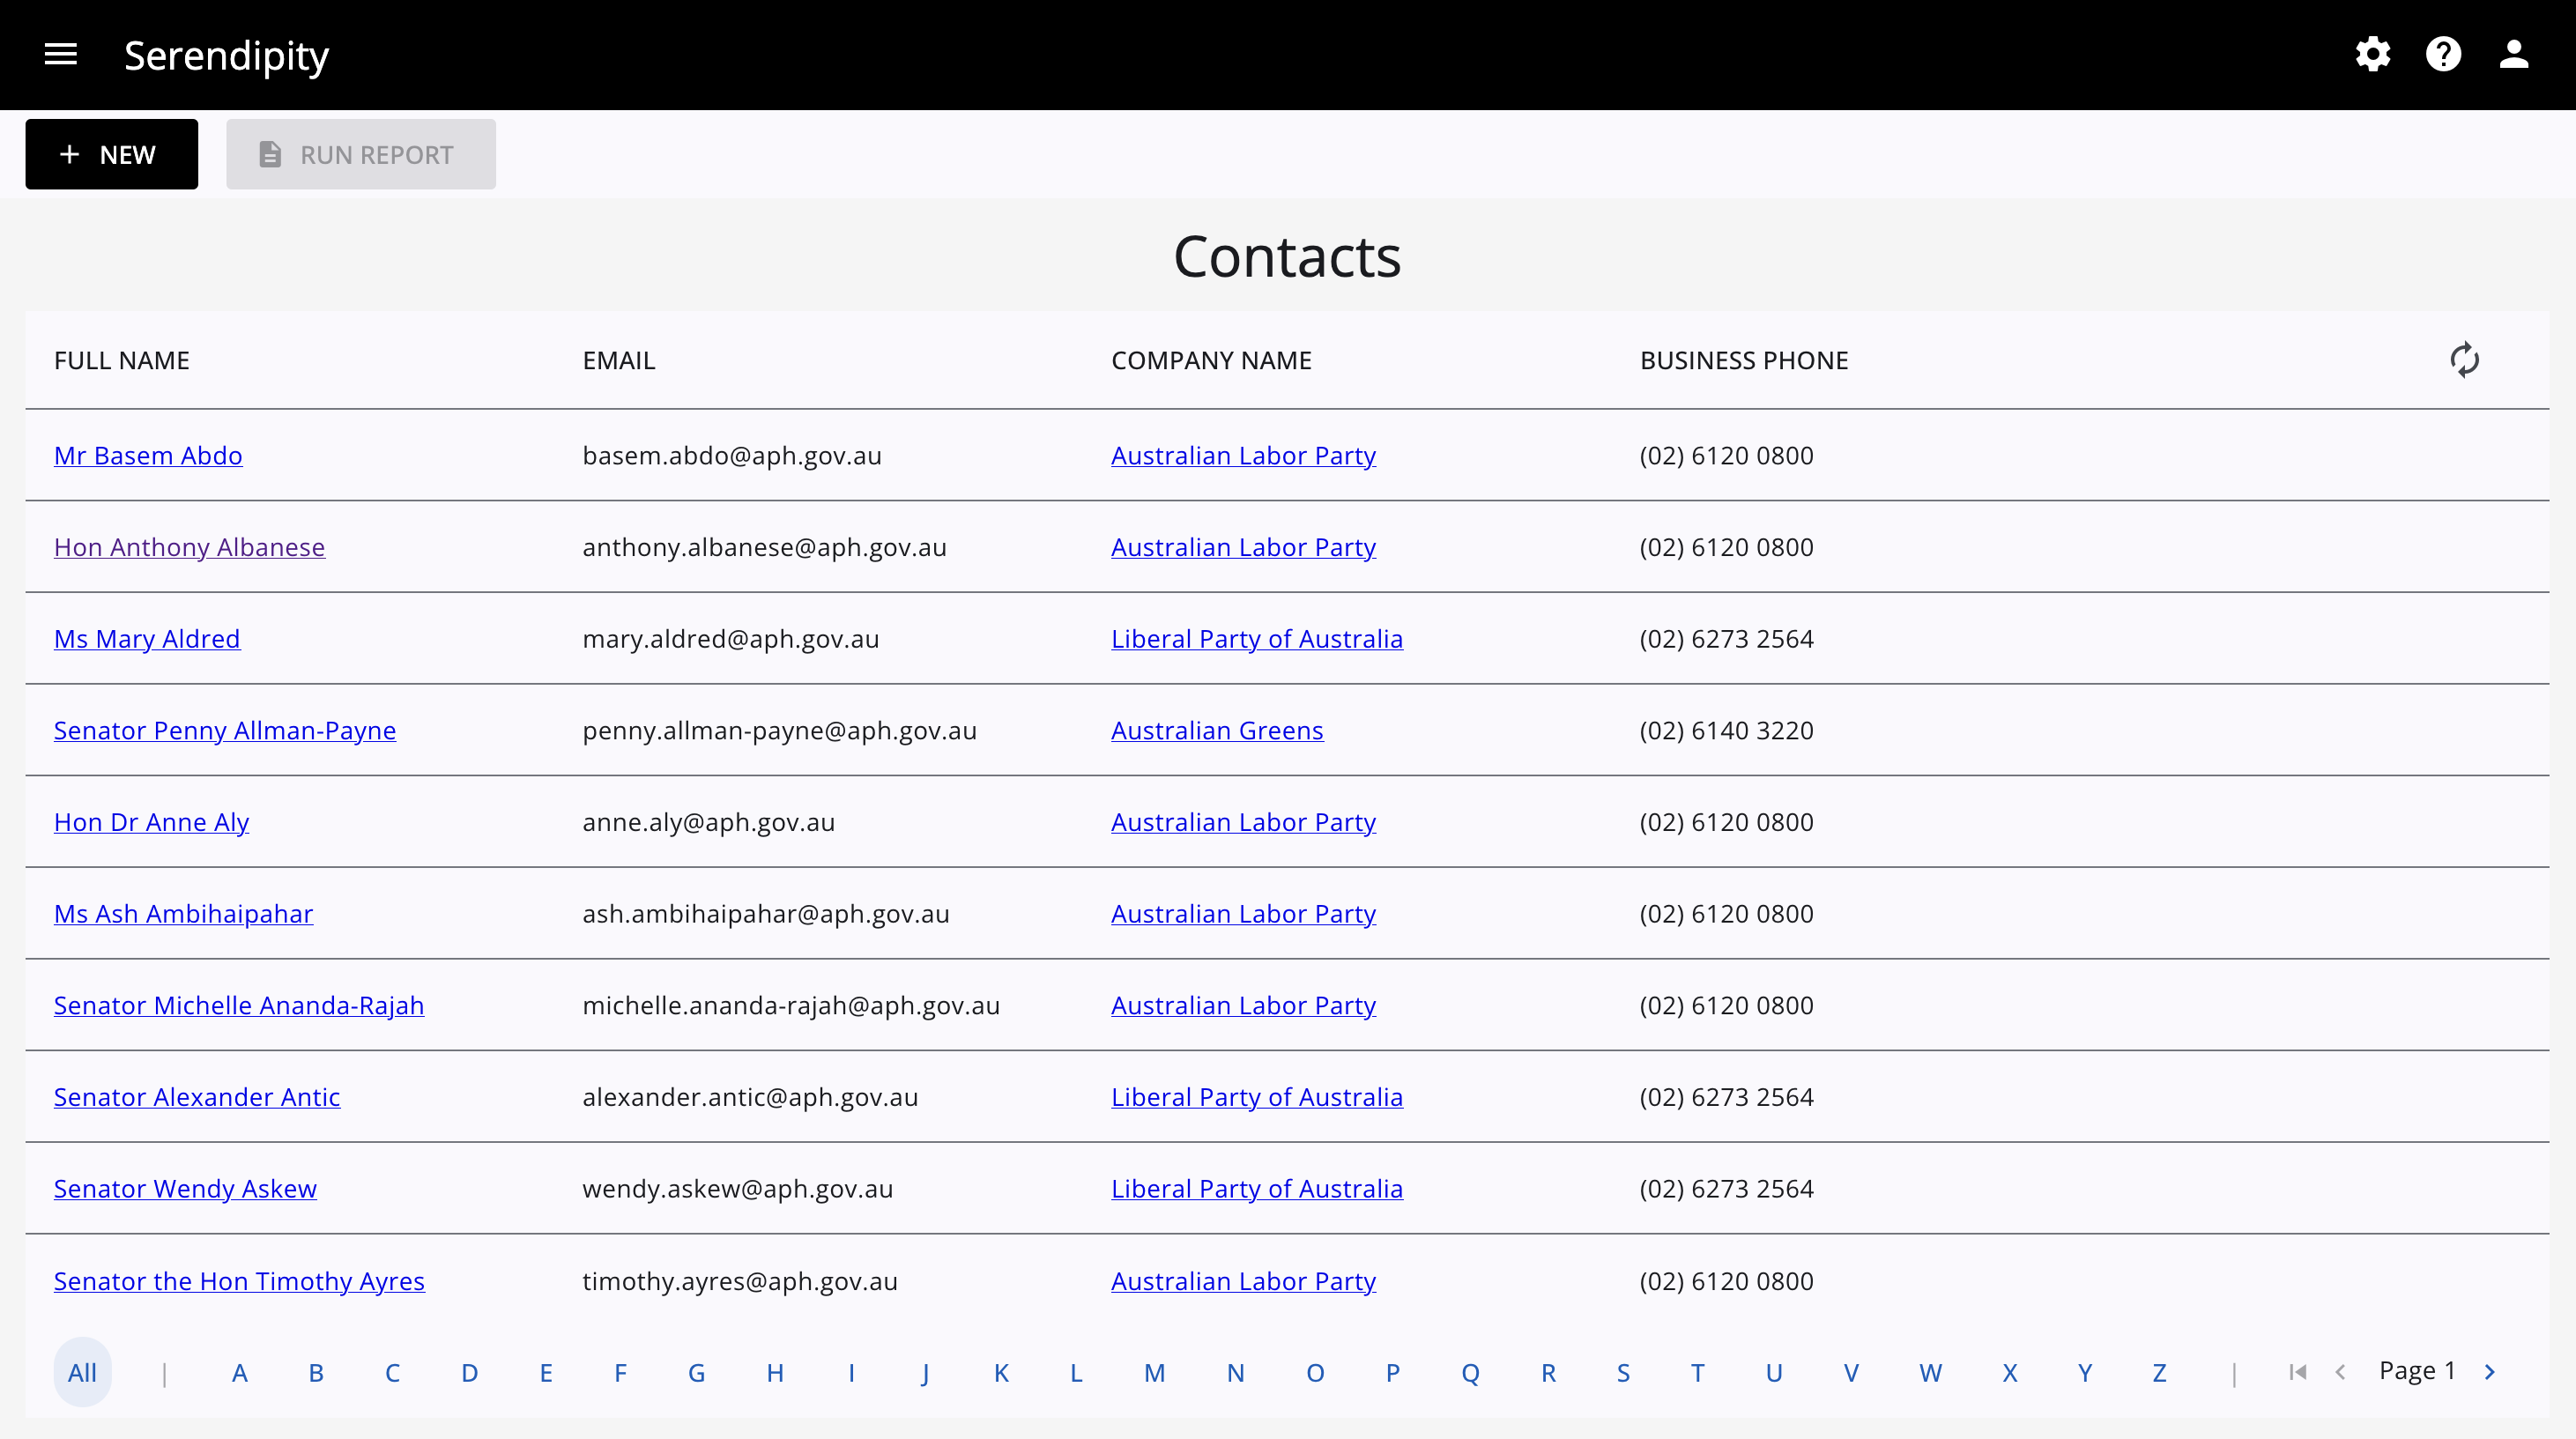Viewport: 2576px width, 1439px height.
Task: Click the COMPANY NAME column header
Action: pyautogui.click(x=1211, y=360)
